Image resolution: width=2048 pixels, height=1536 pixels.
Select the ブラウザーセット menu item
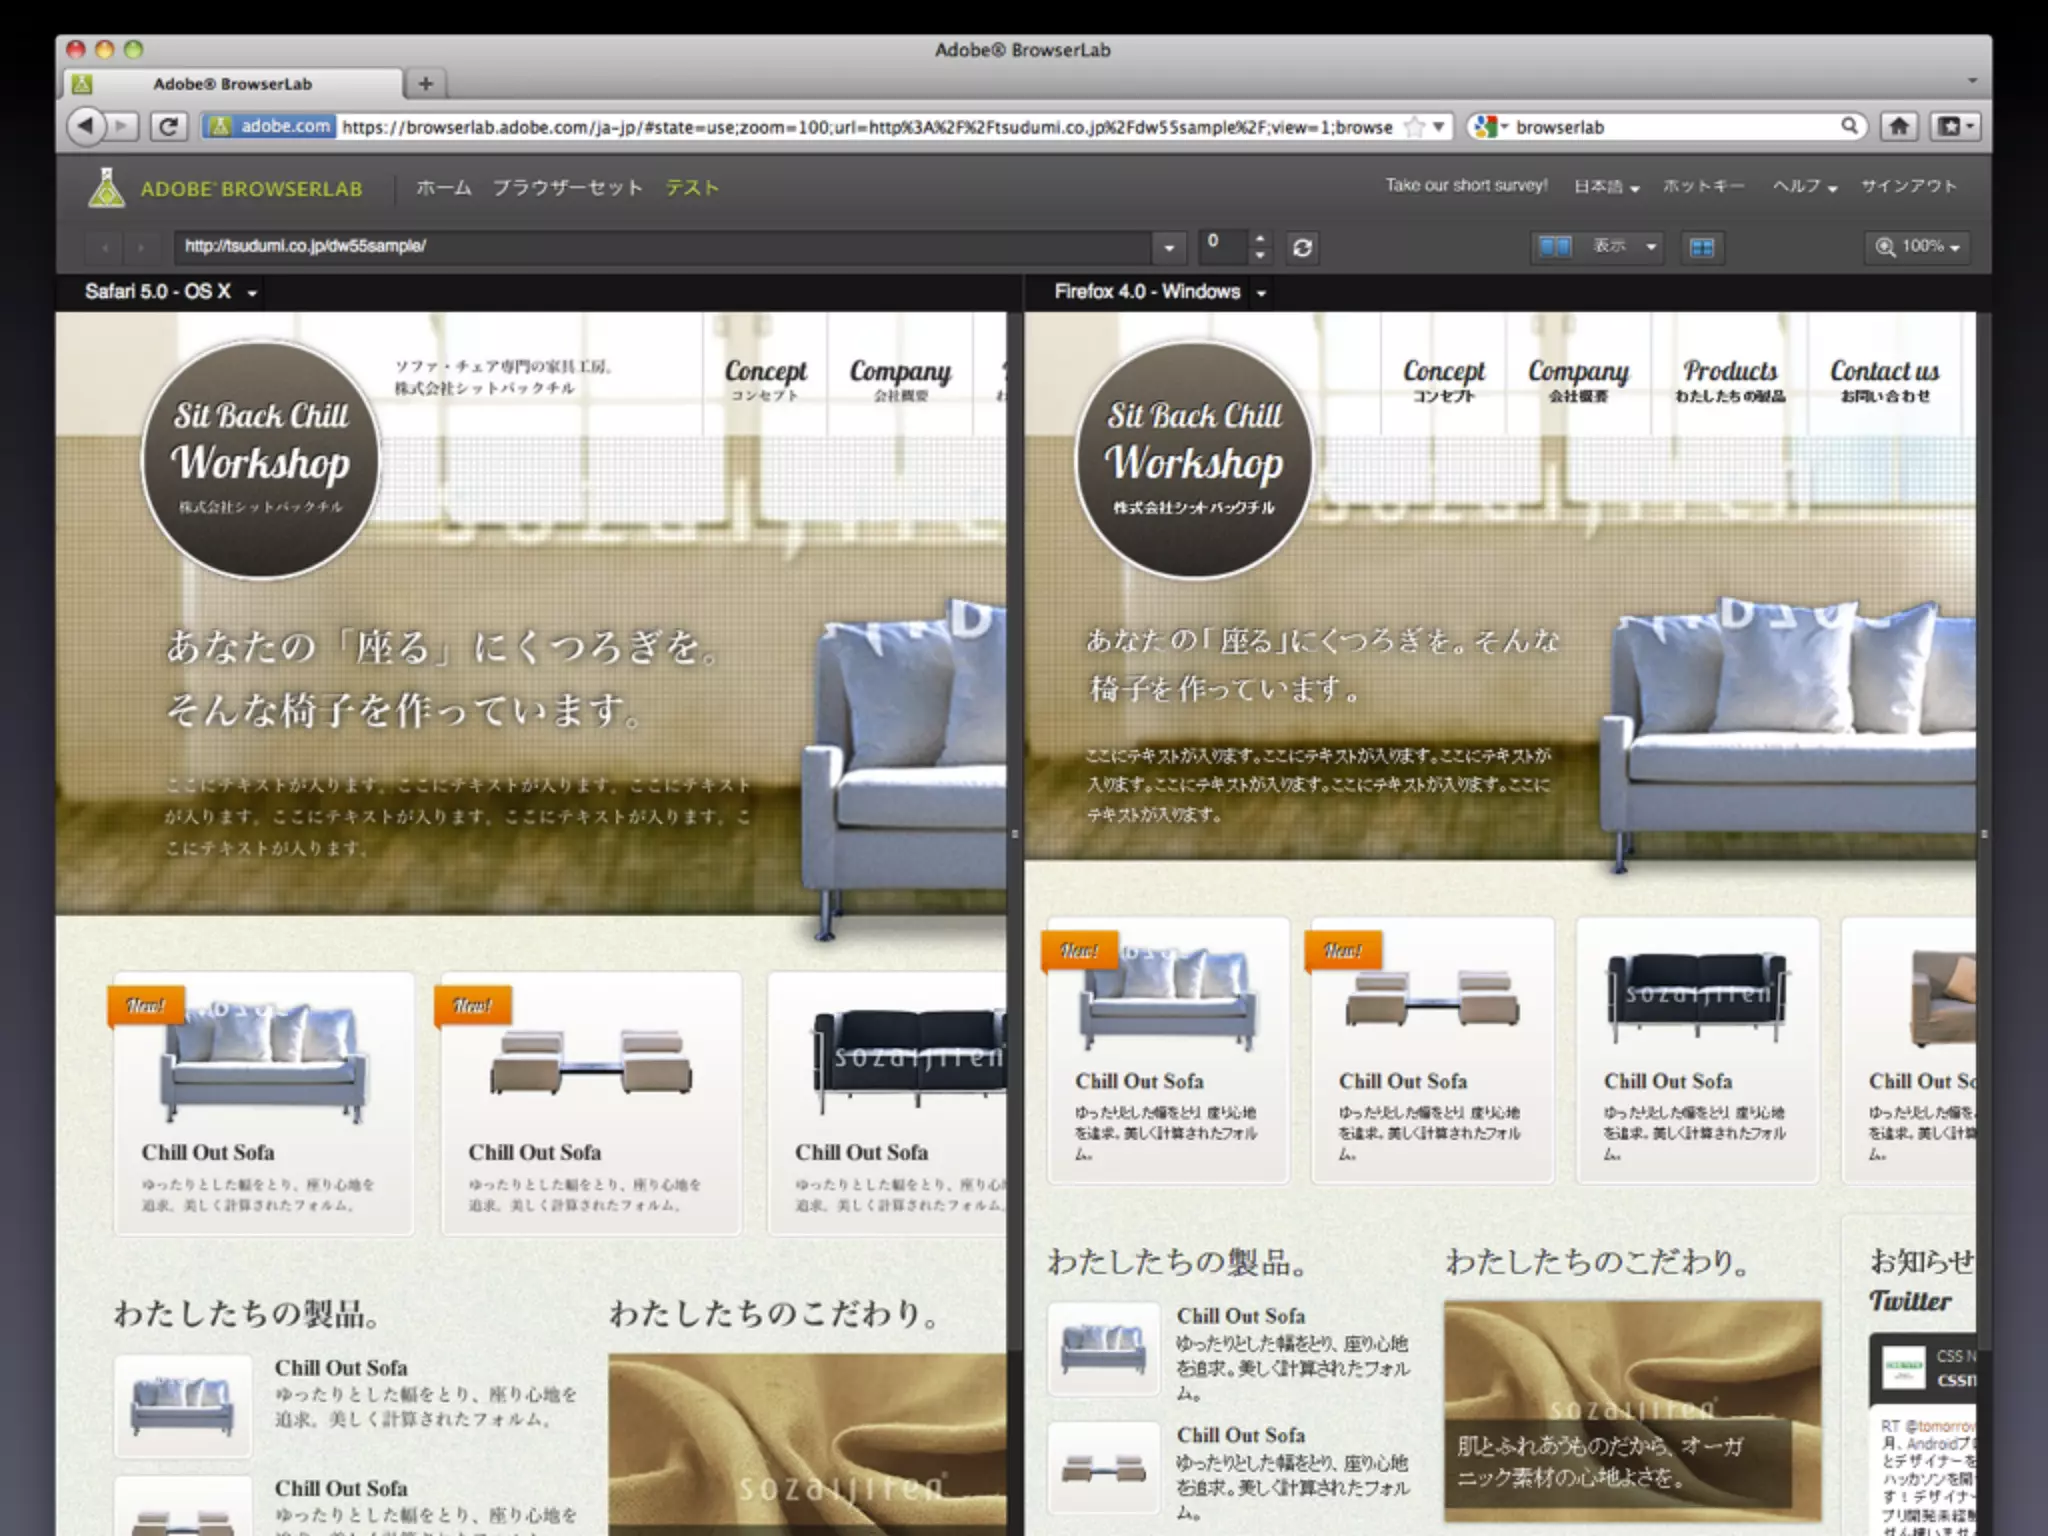pyautogui.click(x=567, y=188)
